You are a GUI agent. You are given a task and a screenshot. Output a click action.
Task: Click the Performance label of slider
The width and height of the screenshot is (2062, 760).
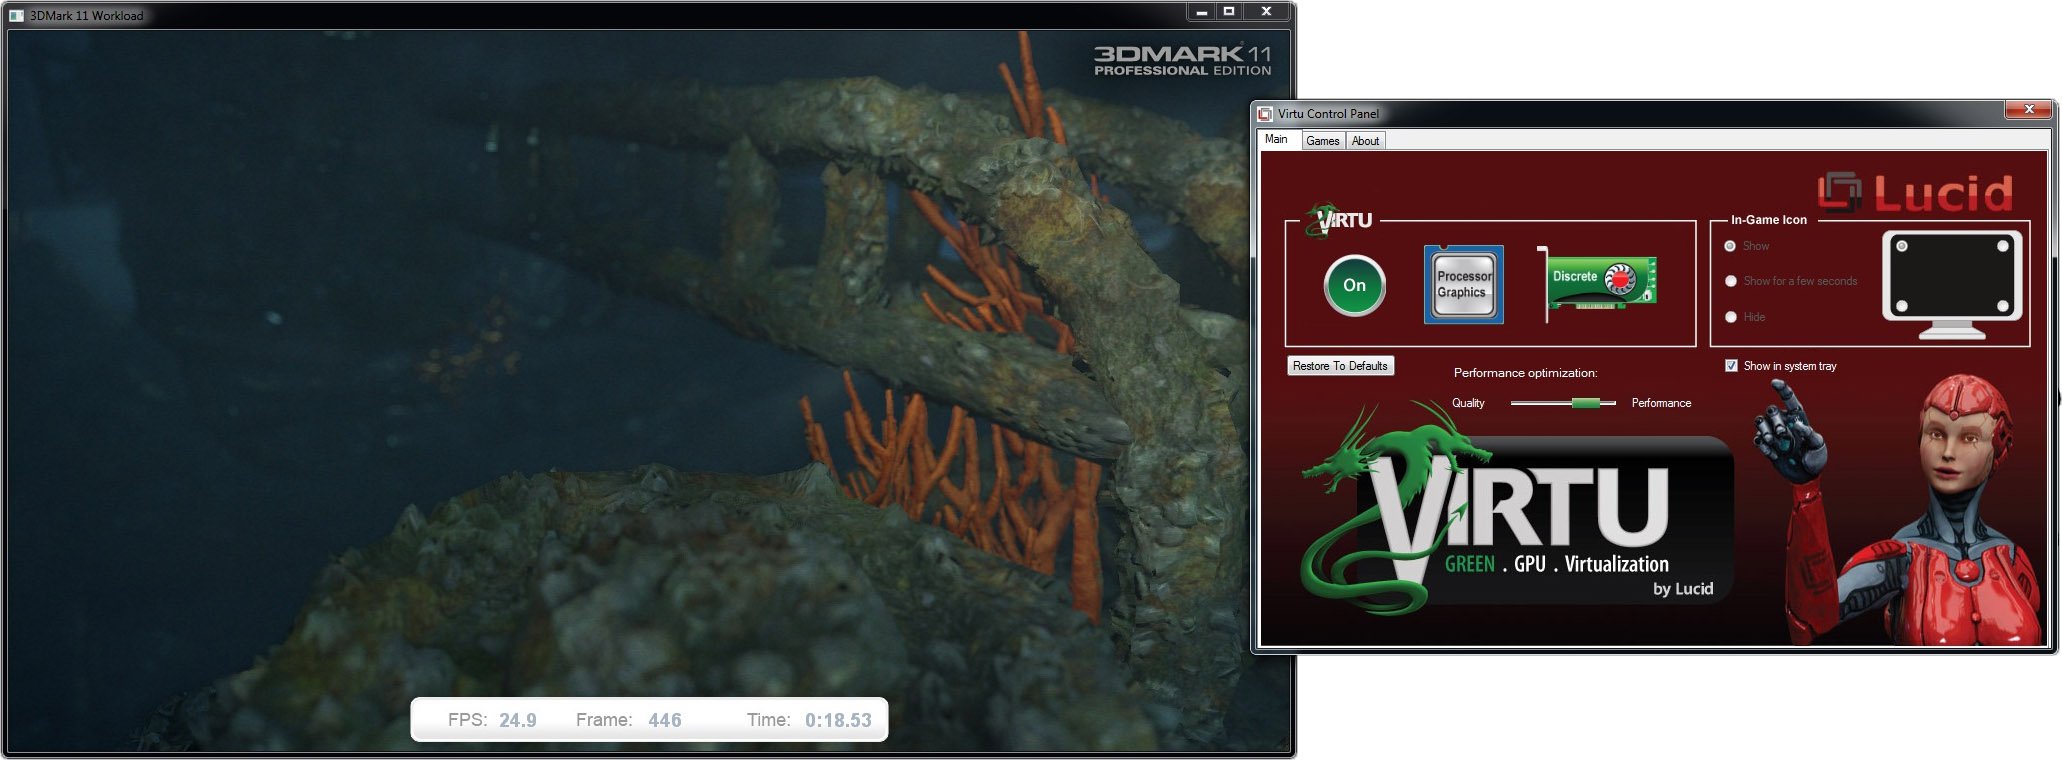(1661, 403)
